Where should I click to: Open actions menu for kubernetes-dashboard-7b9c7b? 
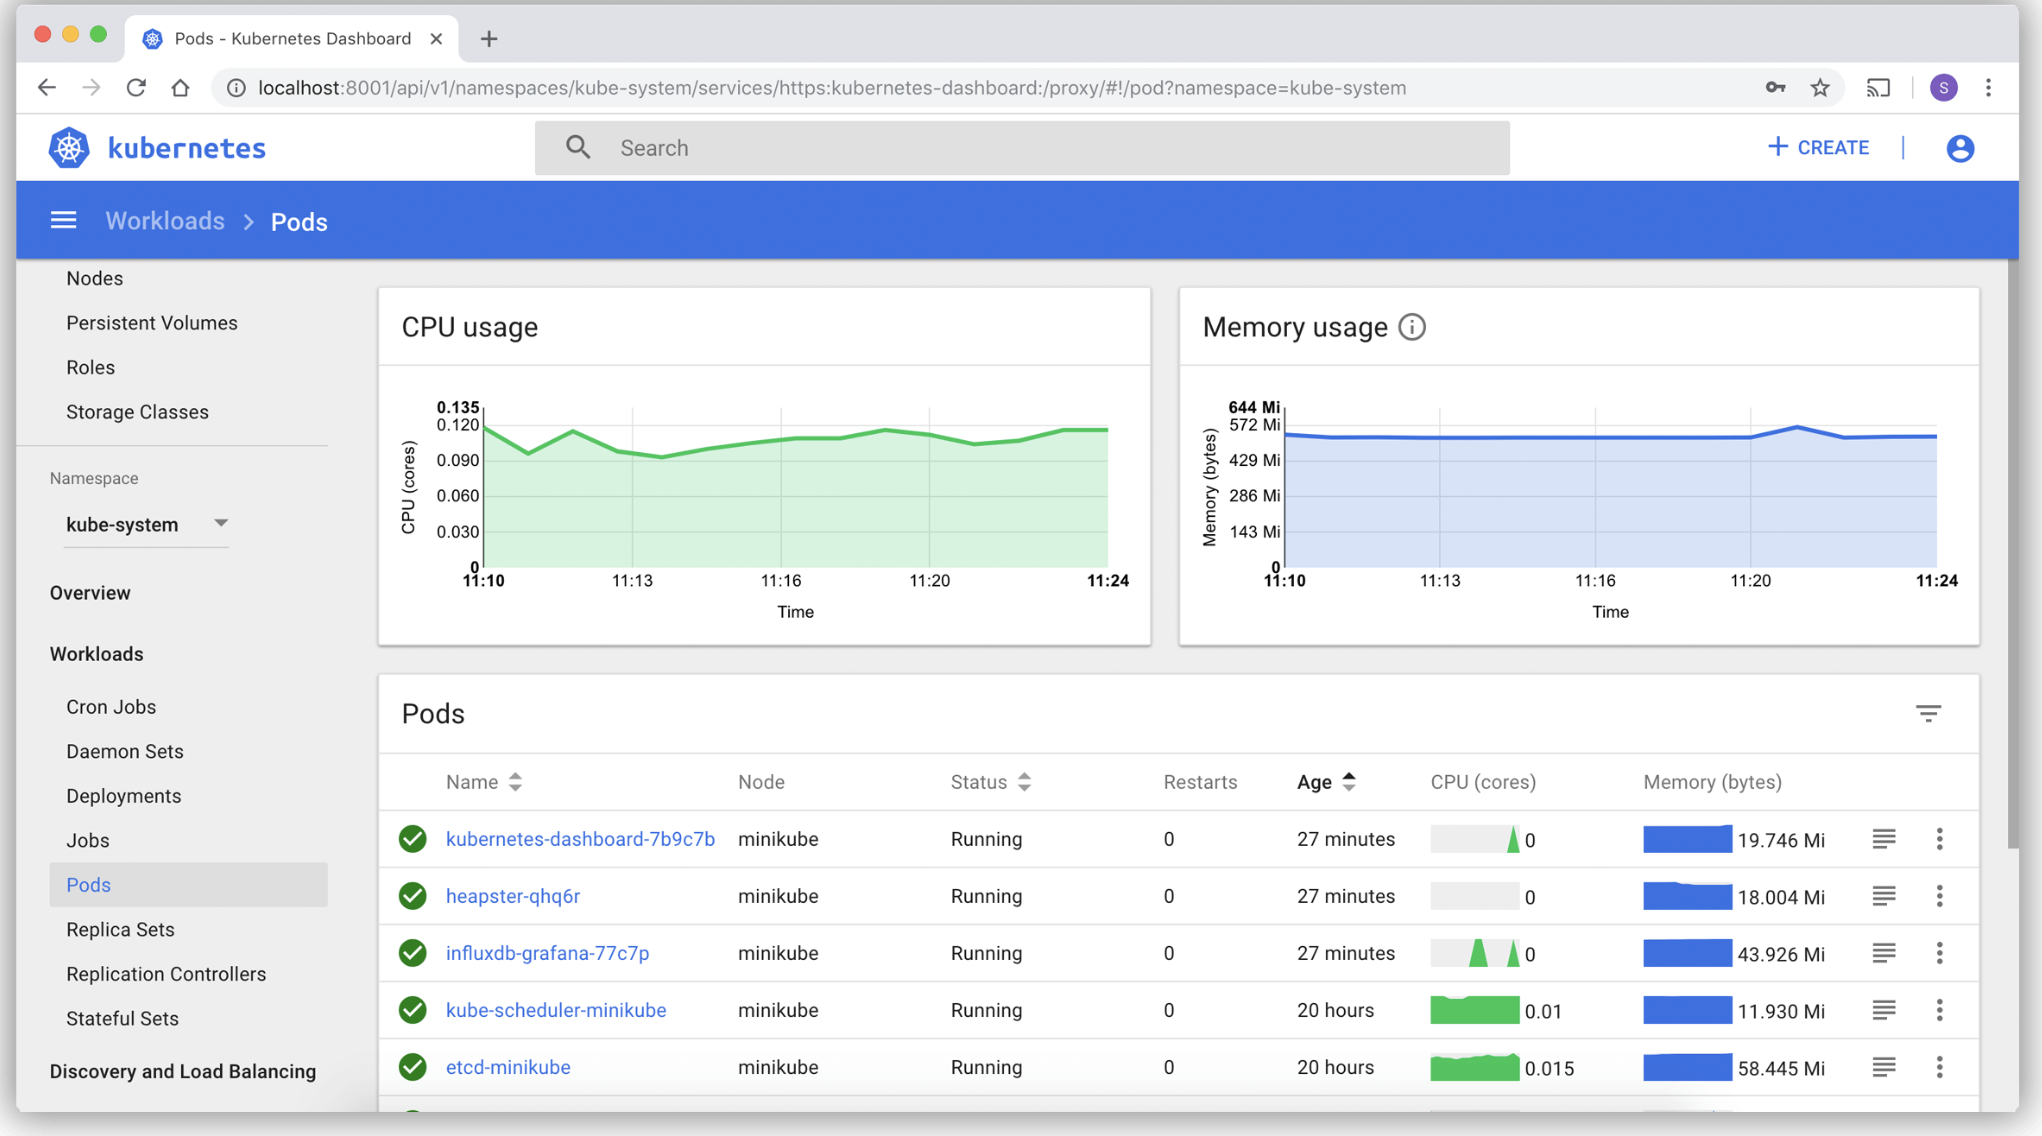[x=1939, y=839]
